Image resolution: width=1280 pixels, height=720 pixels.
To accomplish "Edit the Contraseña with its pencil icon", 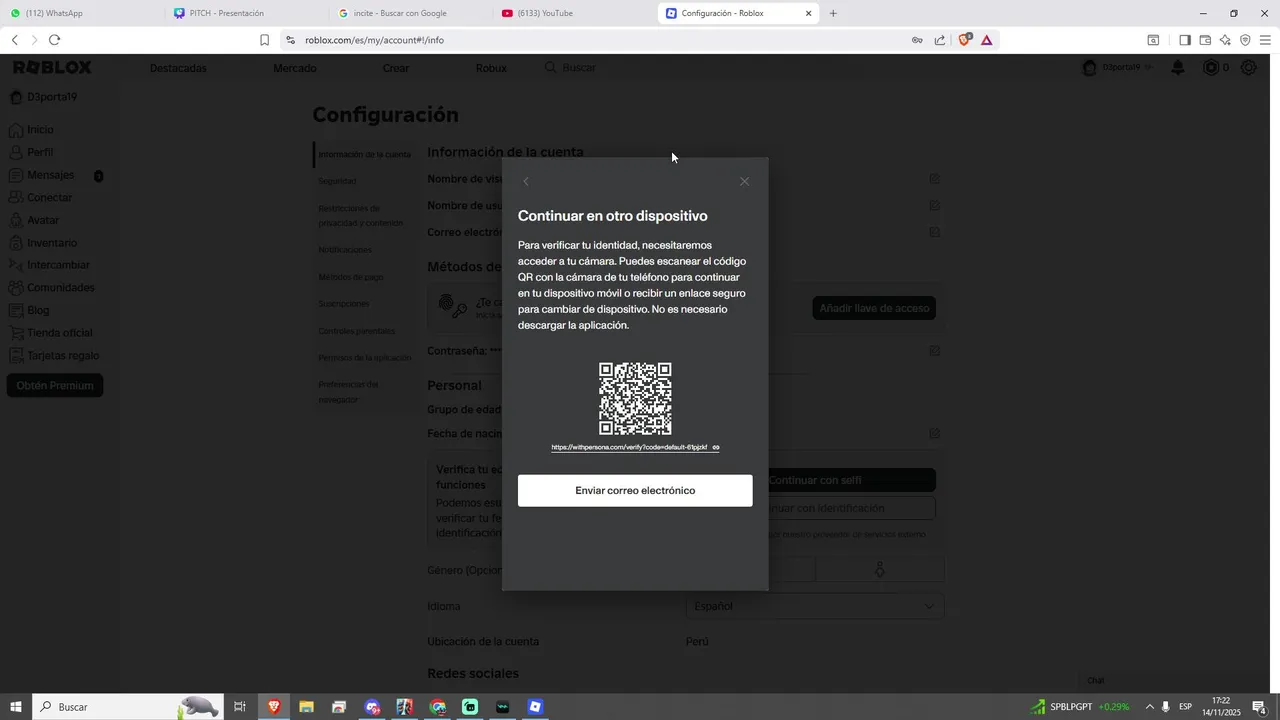I will 934,351.
